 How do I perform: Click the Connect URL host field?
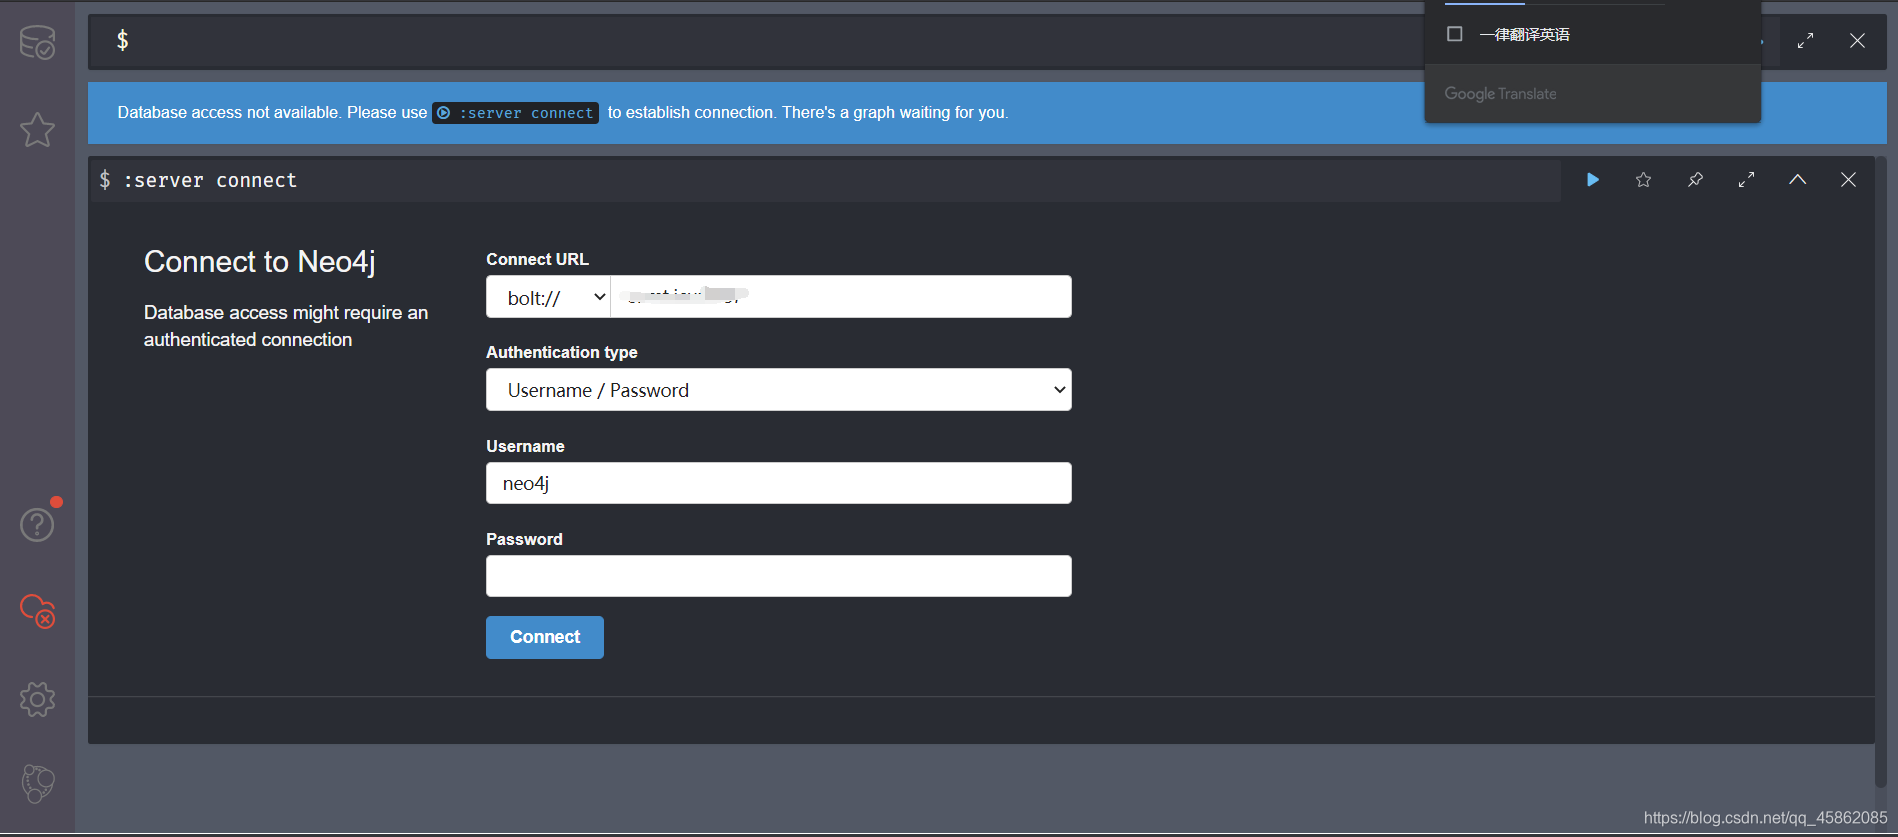click(x=841, y=297)
